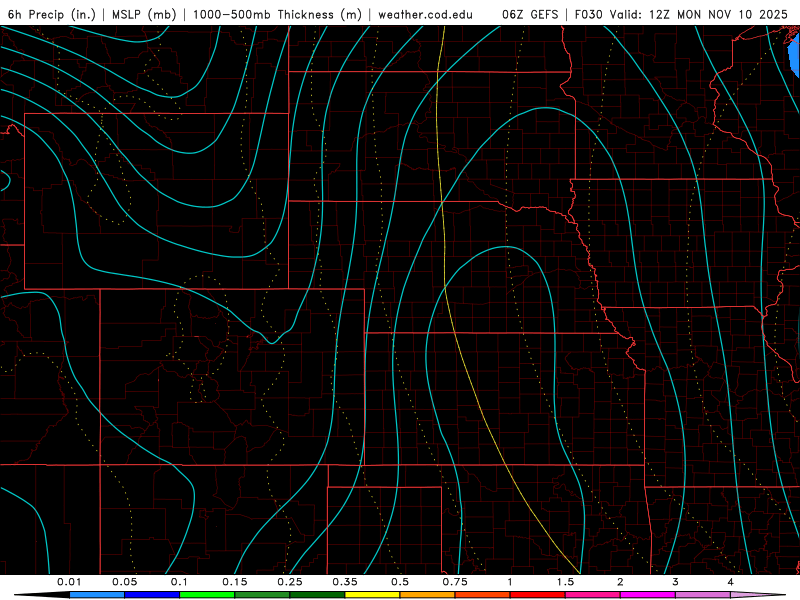Click the dark blue 0.05–0.1 legend swatch

152,595
